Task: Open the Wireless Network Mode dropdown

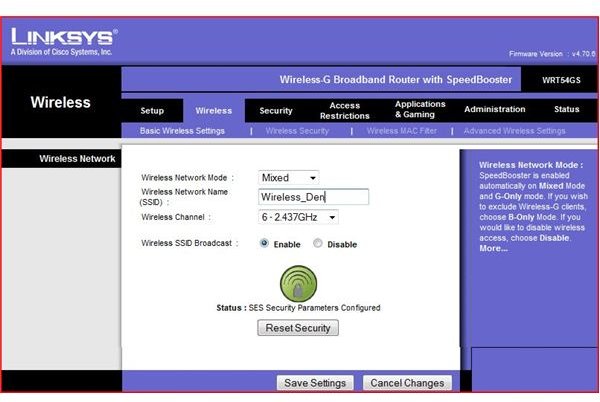Action: [289, 177]
